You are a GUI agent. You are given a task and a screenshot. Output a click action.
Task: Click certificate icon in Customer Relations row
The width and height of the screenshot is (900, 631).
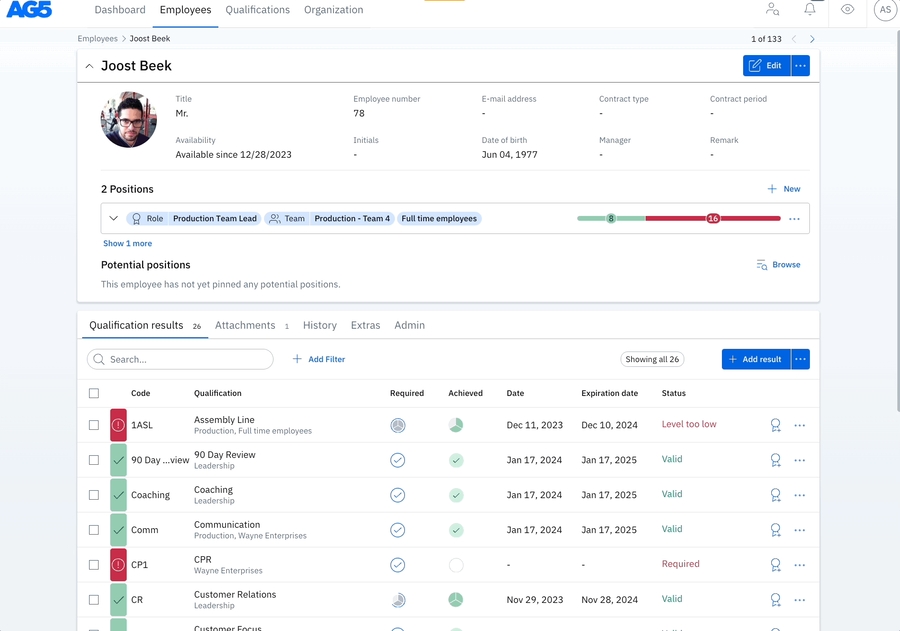pyautogui.click(x=775, y=600)
